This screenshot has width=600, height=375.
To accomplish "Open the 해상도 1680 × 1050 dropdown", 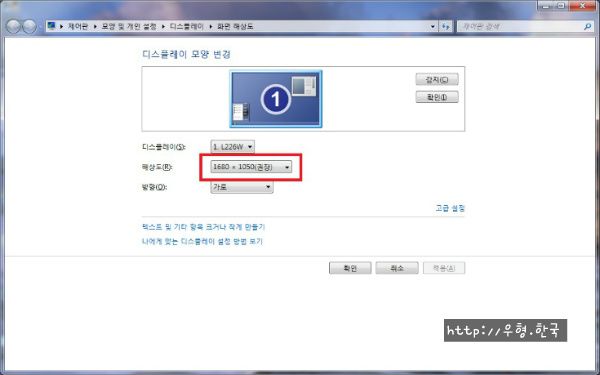I will (251, 167).
